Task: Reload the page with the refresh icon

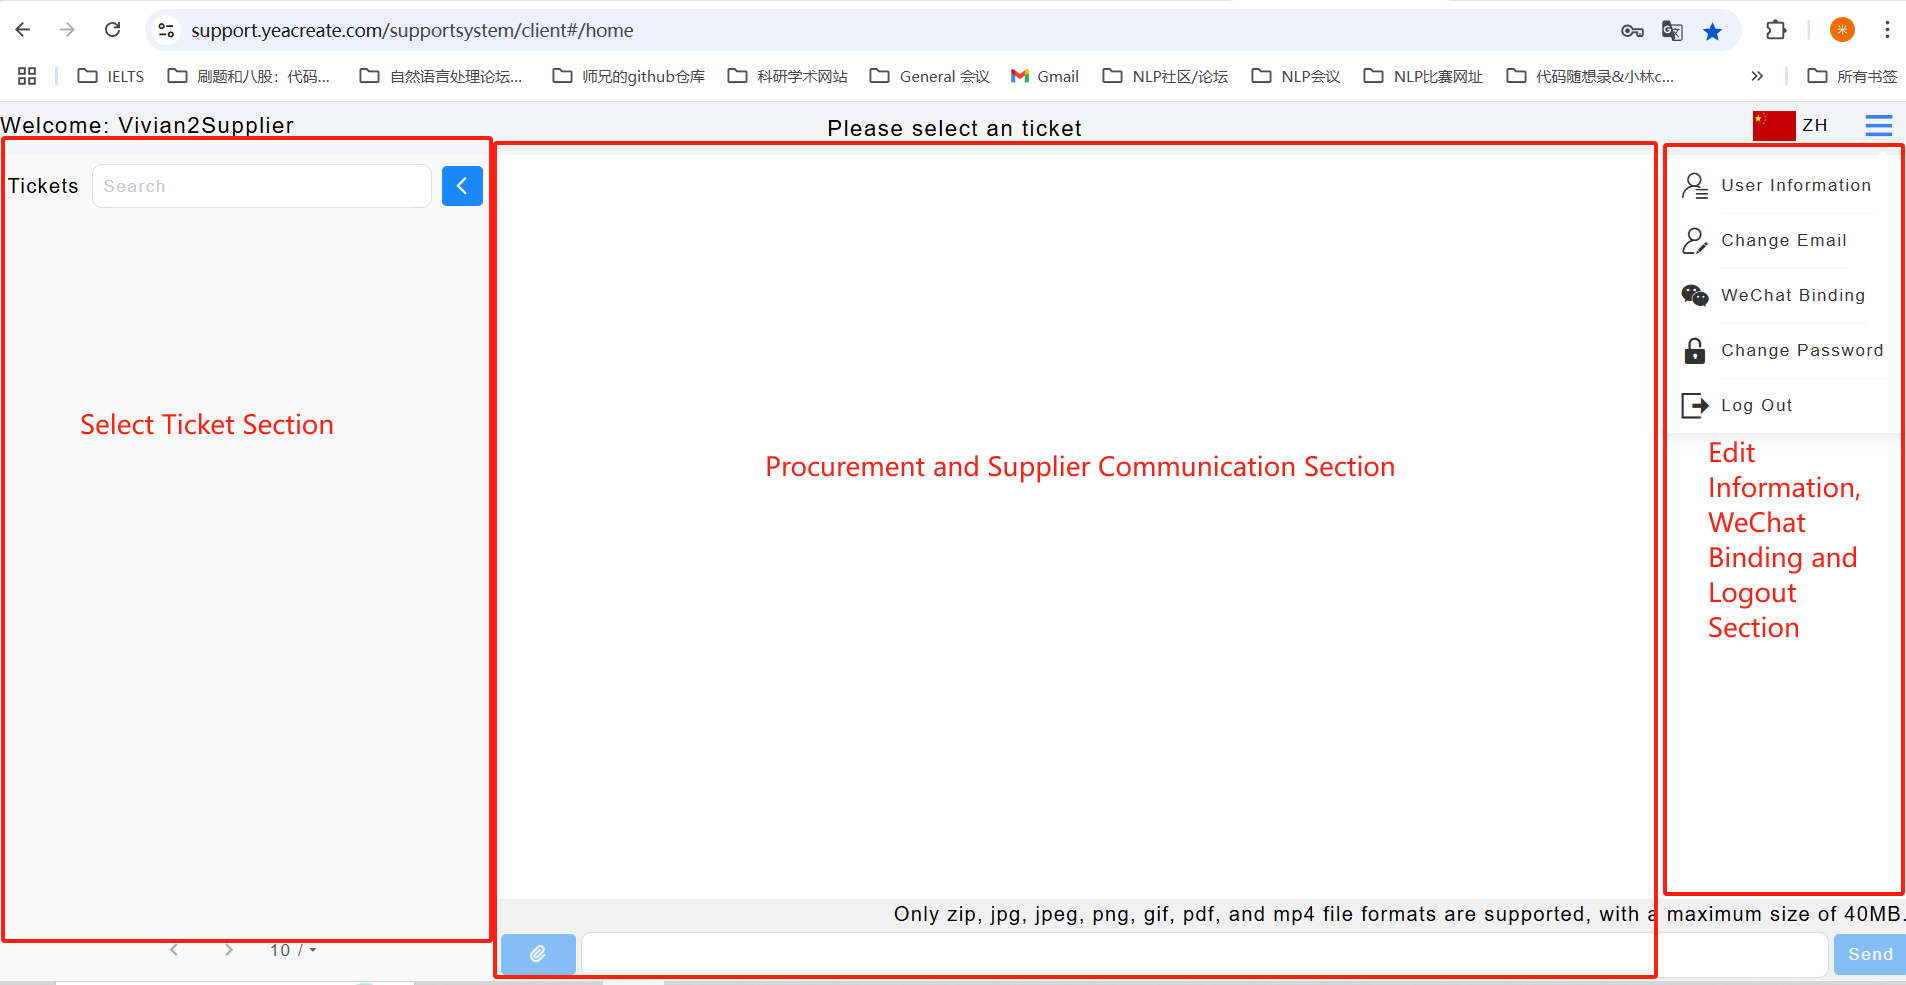Action: pyautogui.click(x=113, y=30)
